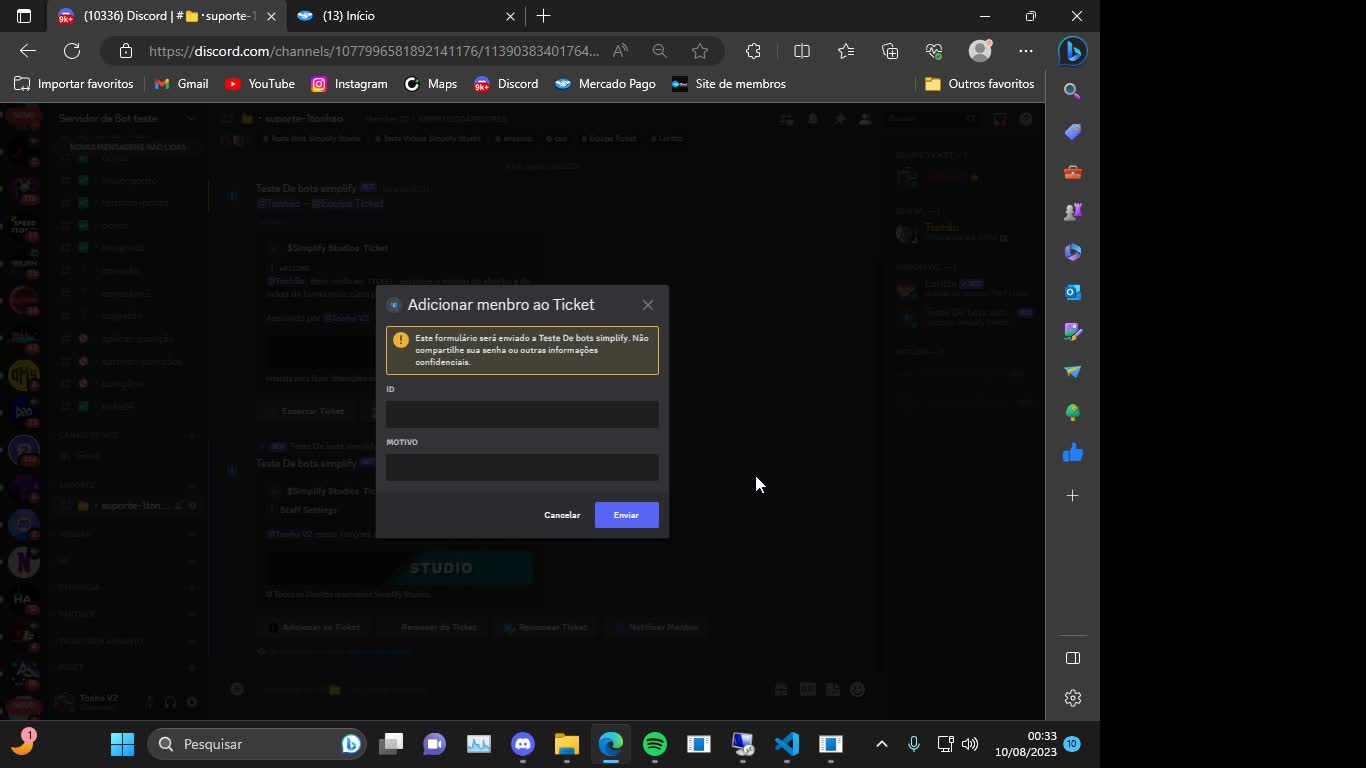Cancel the Adicionar menbro ao Ticket form
Screen dimensions: 1366x768
pyautogui.click(x=561, y=514)
